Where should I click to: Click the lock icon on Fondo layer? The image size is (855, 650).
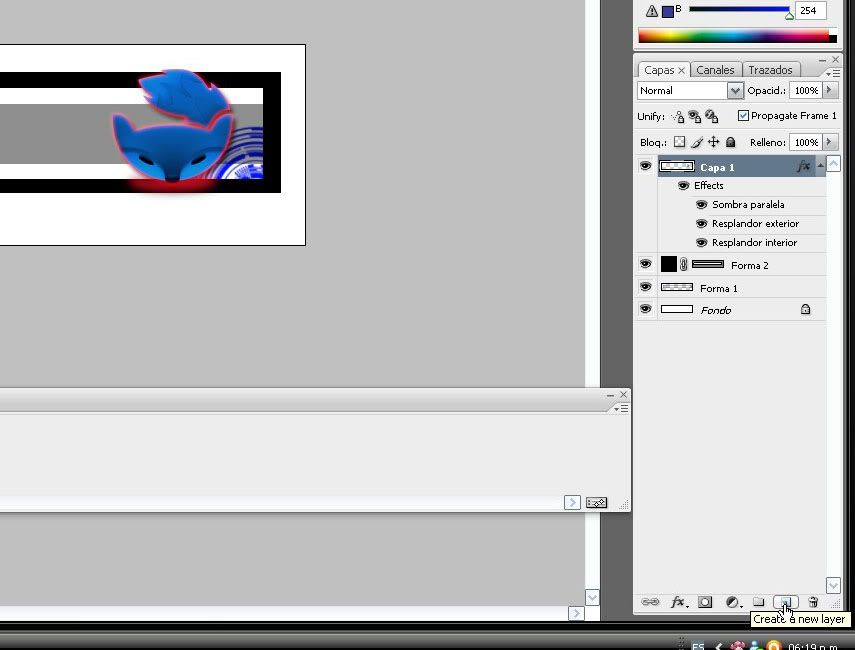click(x=805, y=309)
